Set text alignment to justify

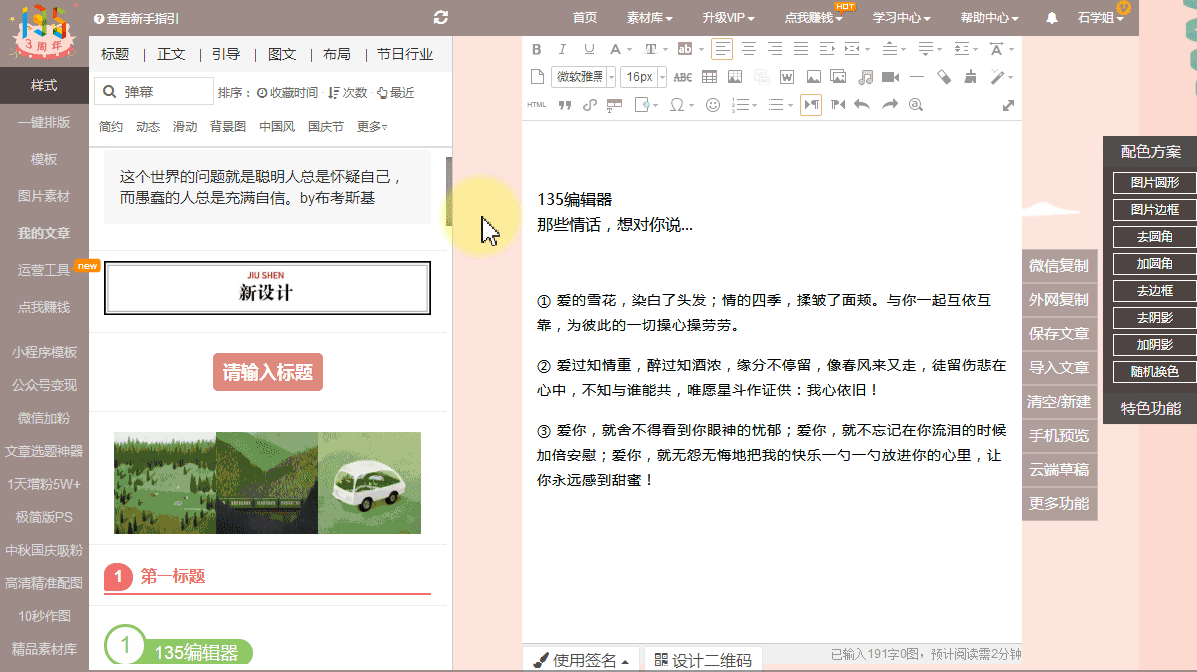point(801,50)
